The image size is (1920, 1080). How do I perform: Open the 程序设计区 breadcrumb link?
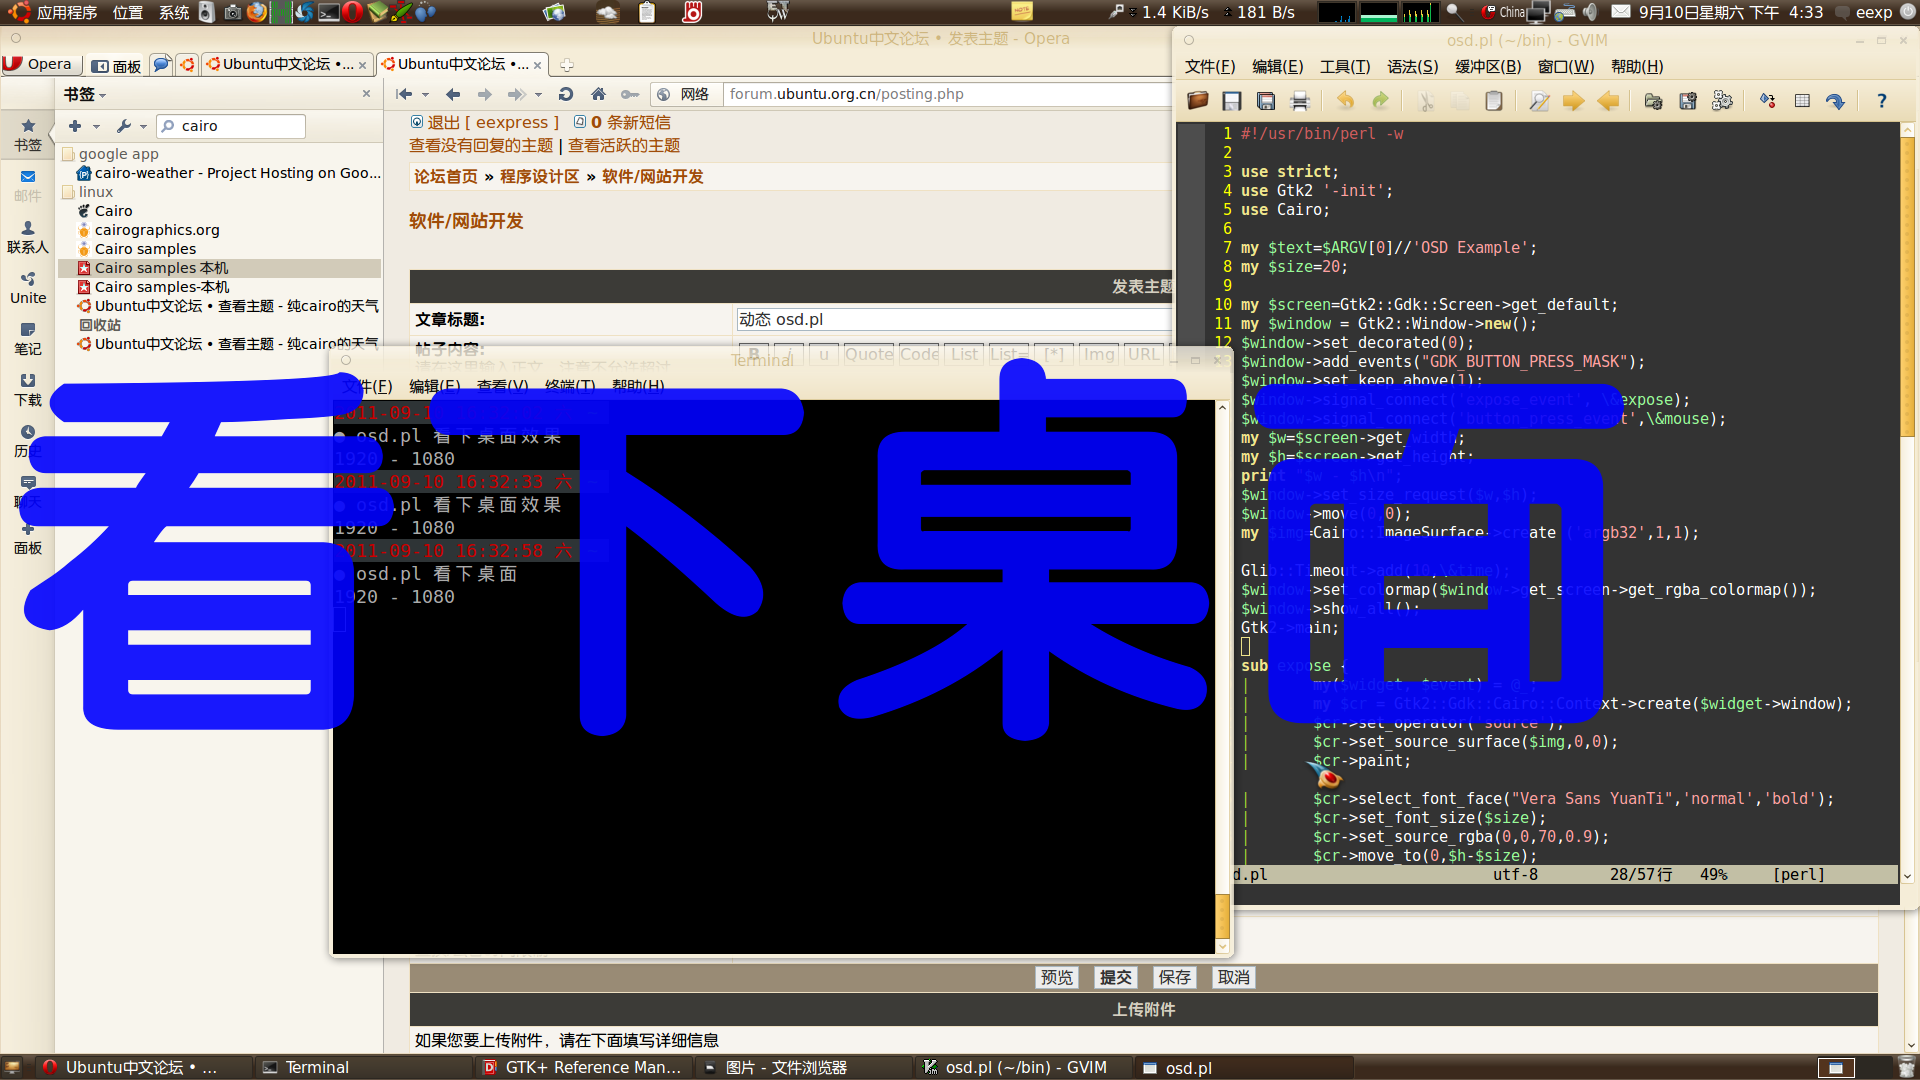click(x=540, y=176)
